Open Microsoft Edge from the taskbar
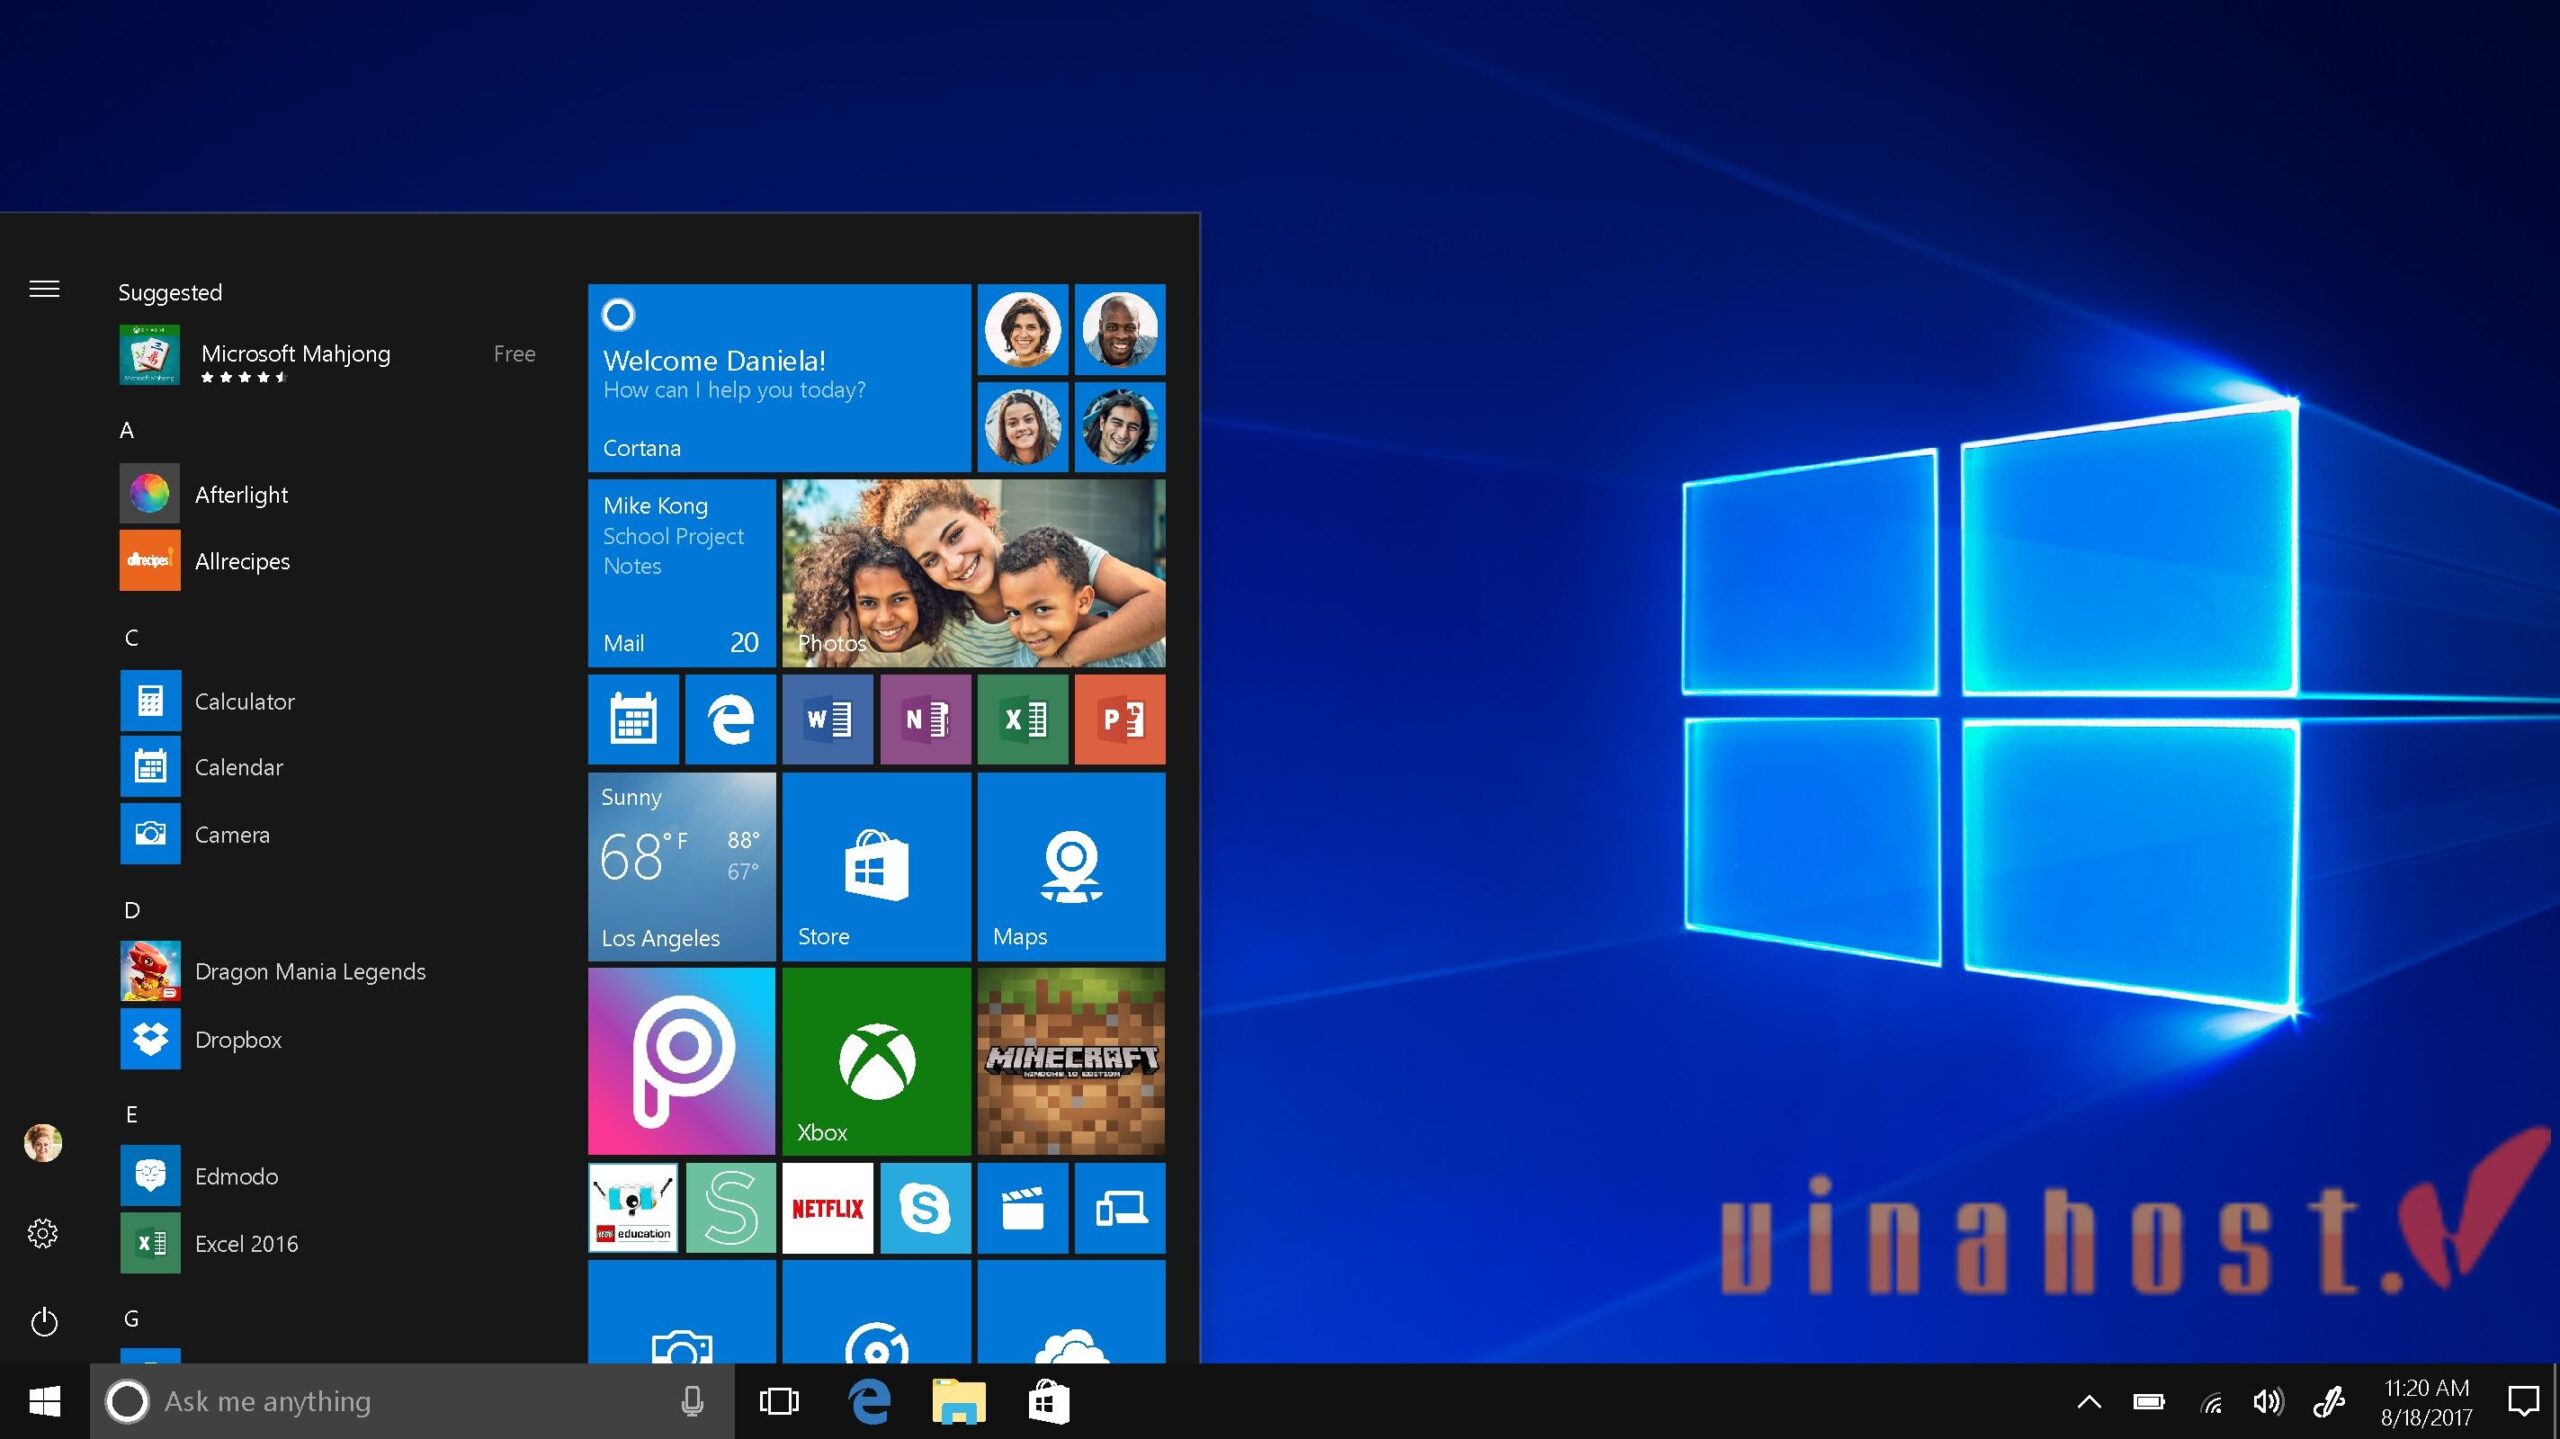Viewport: 2560px width, 1439px height. click(x=869, y=1401)
